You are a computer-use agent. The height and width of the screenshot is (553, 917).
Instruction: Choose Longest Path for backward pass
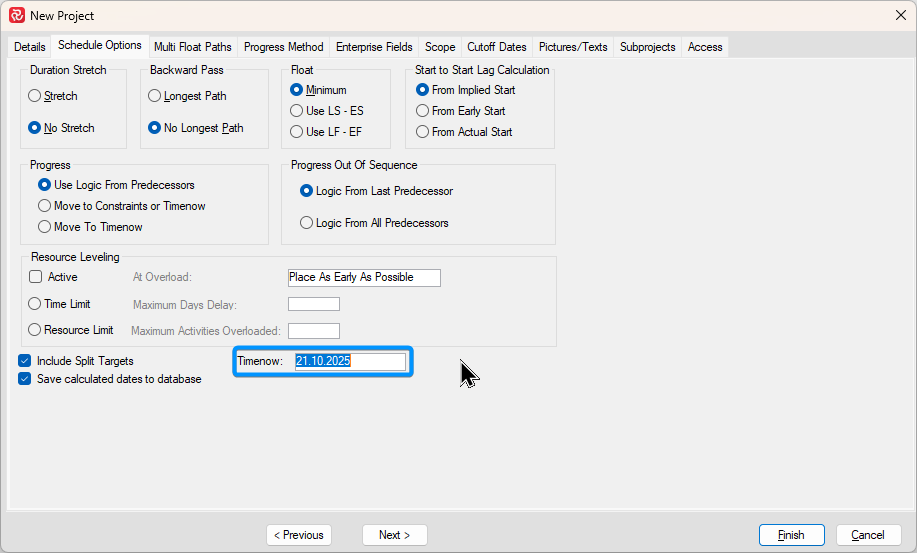pos(155,96)
